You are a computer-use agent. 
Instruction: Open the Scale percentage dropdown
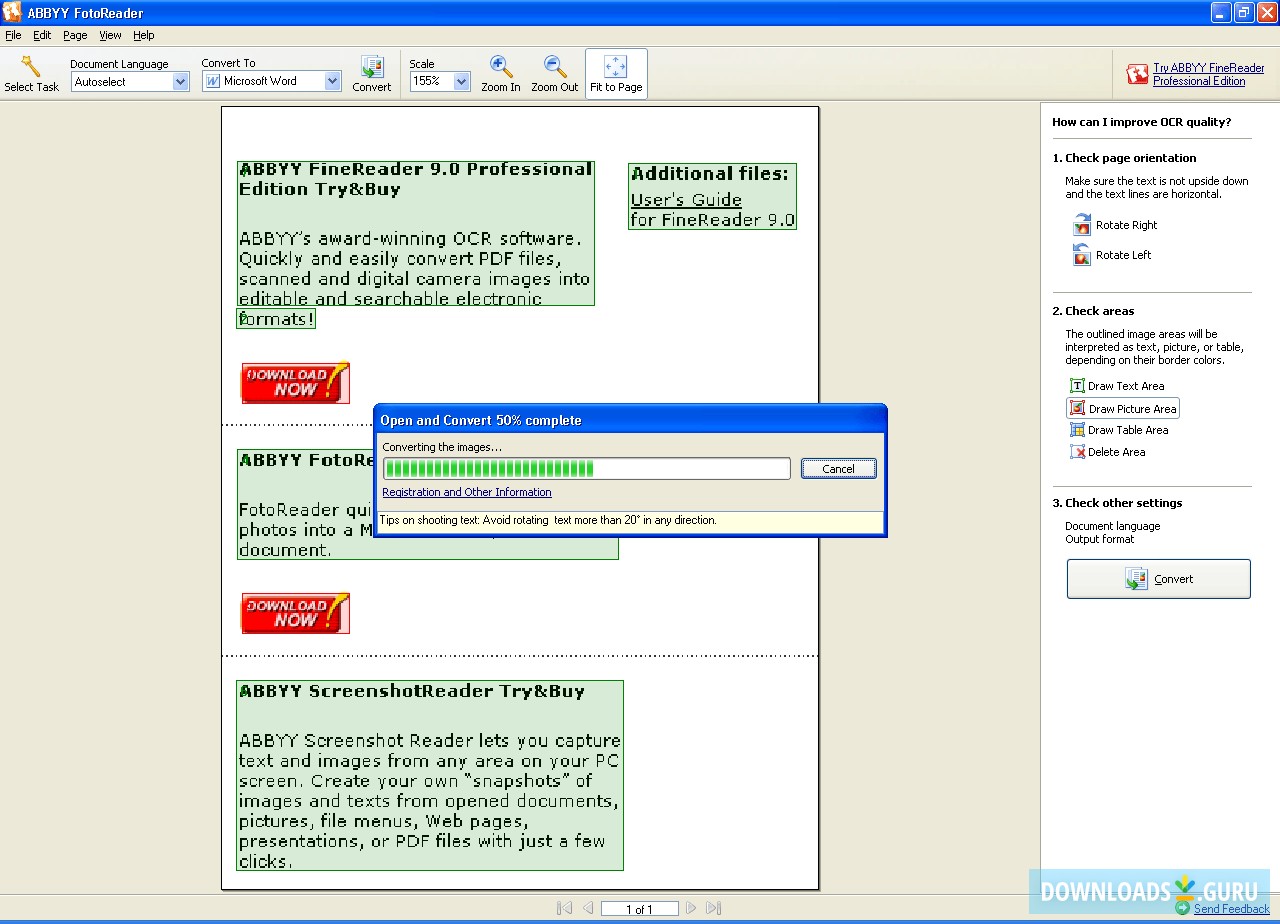462,82
